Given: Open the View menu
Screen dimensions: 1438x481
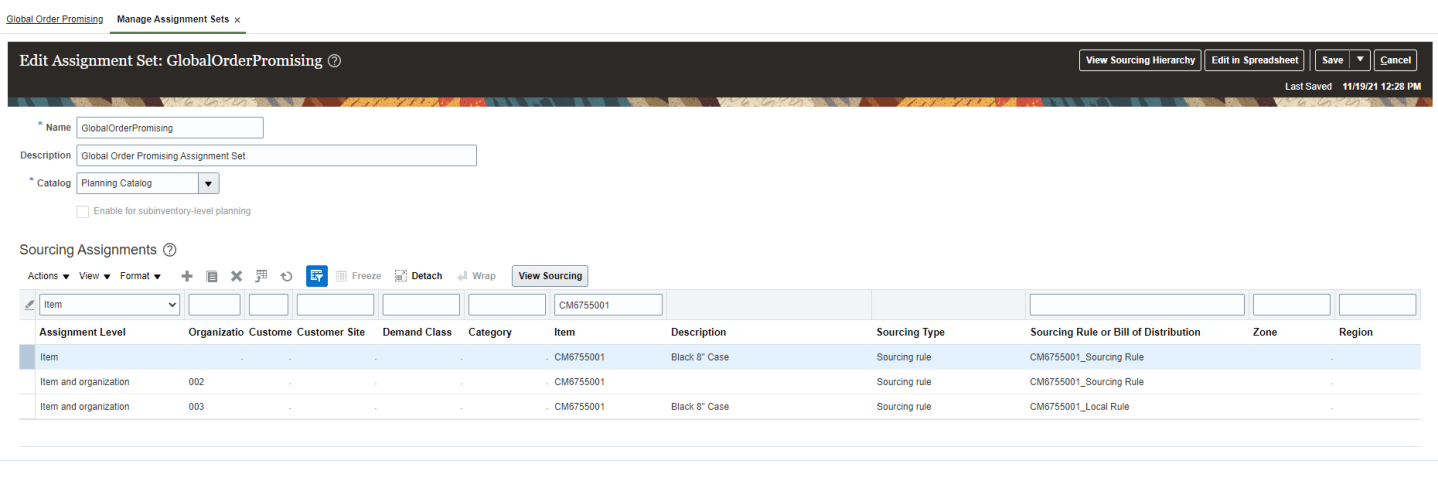Looking at the screenshot, I should tap(94, 276).
